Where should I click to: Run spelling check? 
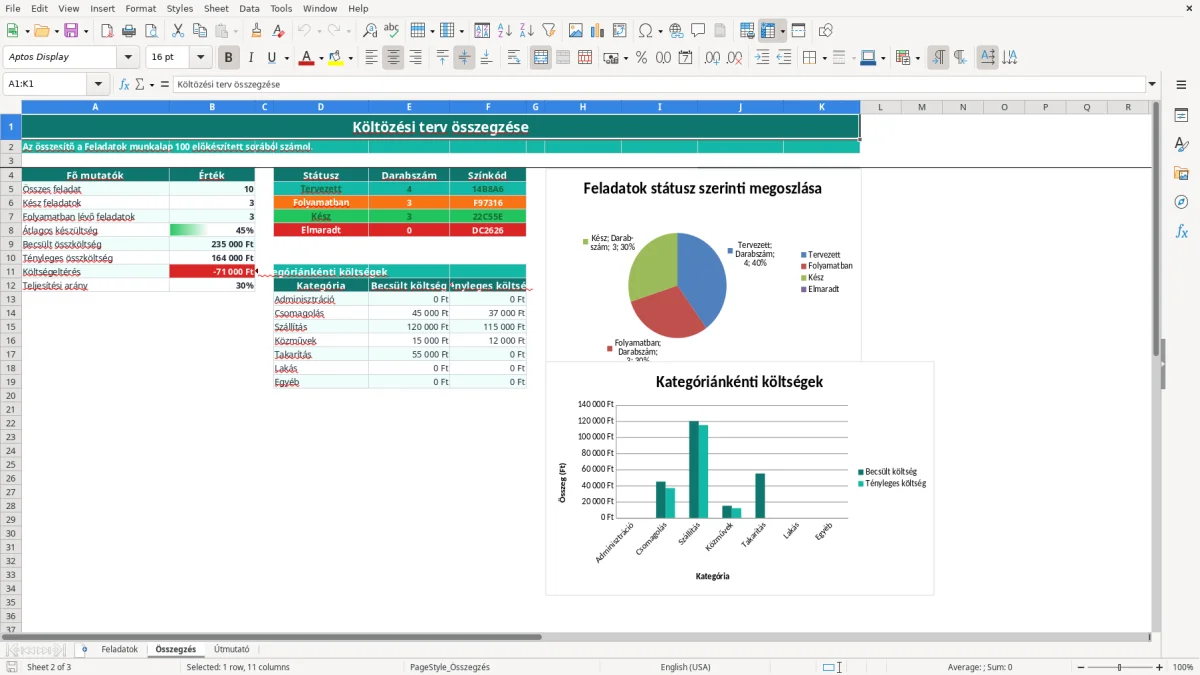pos(392,31)
